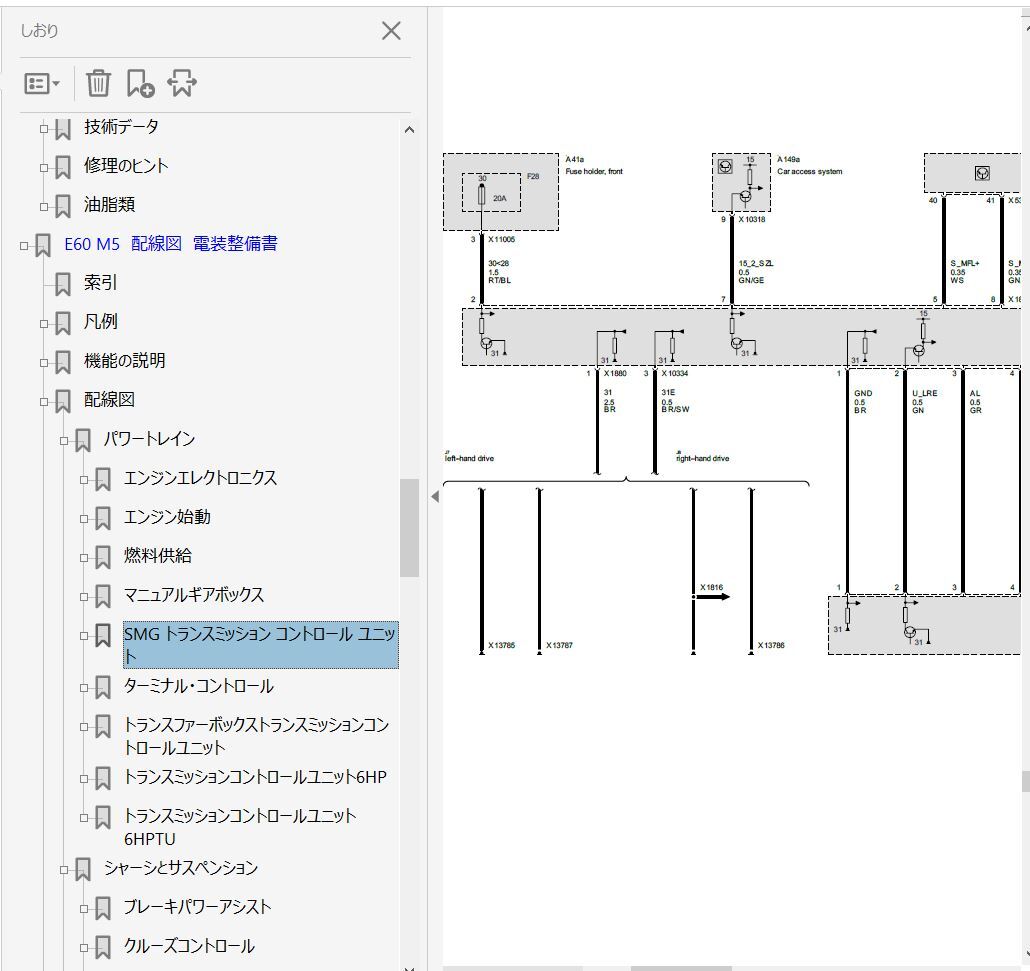
Task: Open the ブレーキパワーアシスト bookmark
Action: point(198,907)
